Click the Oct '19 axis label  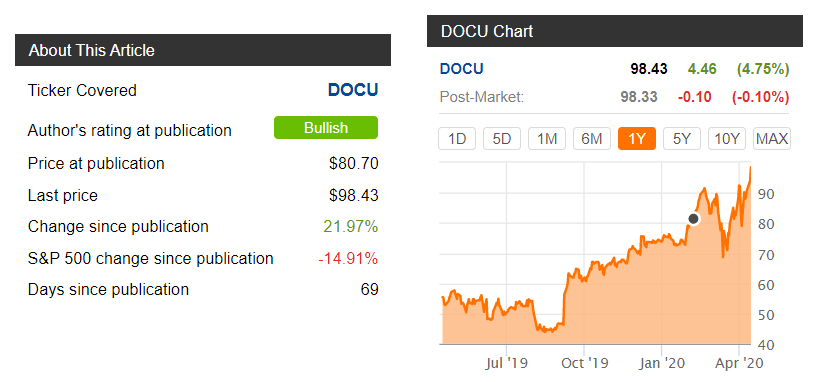583,363
